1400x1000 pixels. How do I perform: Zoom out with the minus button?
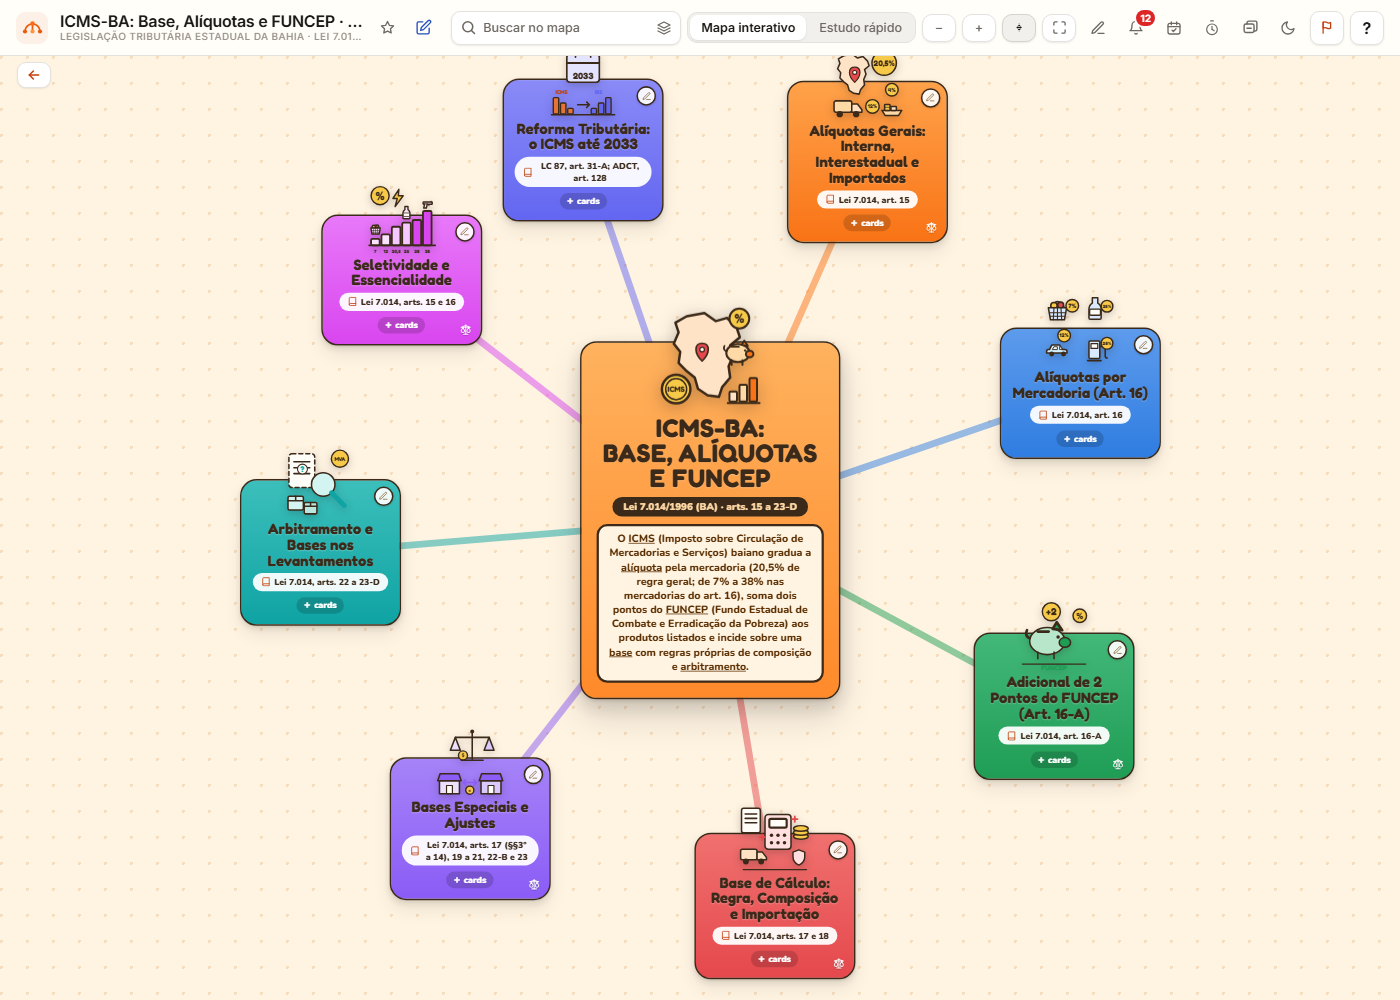[939, 28]
